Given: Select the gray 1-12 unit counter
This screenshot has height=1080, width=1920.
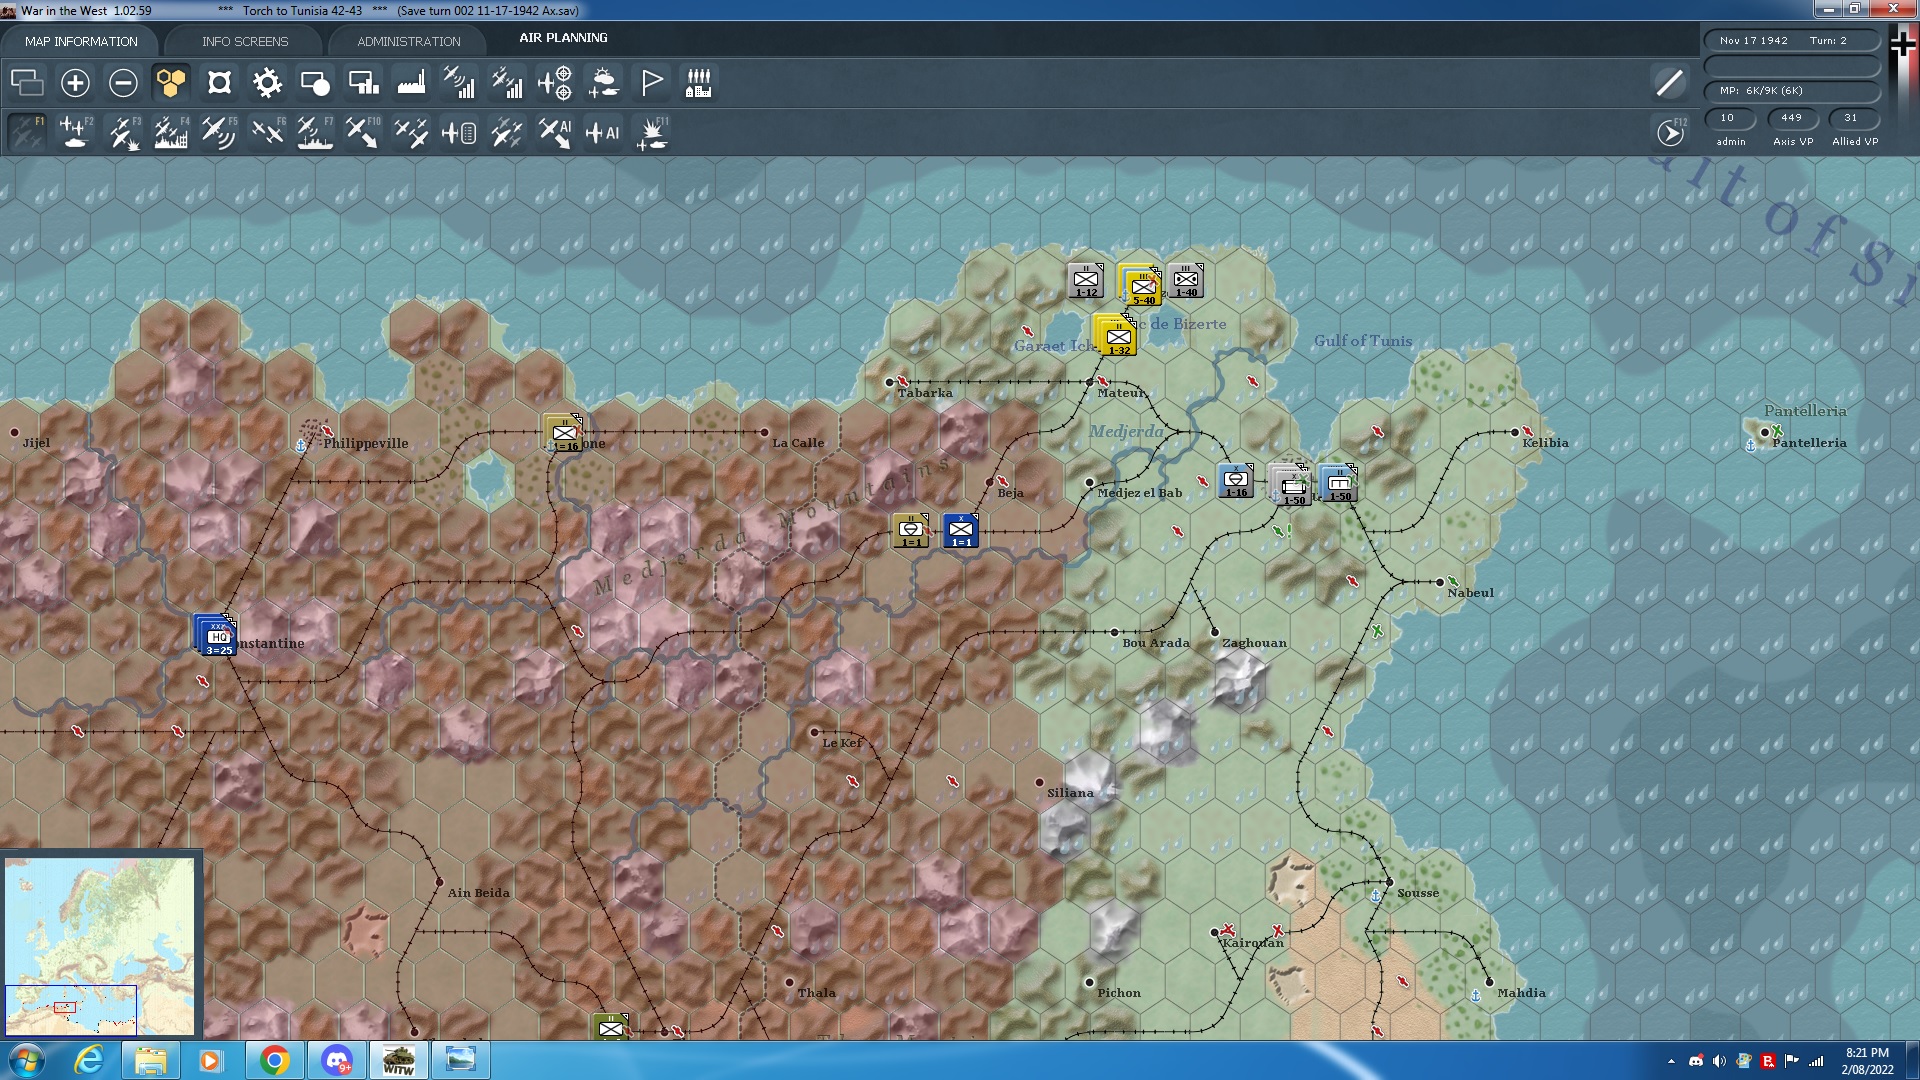Looking at the screenshot, I should (x=1086, y=281).
